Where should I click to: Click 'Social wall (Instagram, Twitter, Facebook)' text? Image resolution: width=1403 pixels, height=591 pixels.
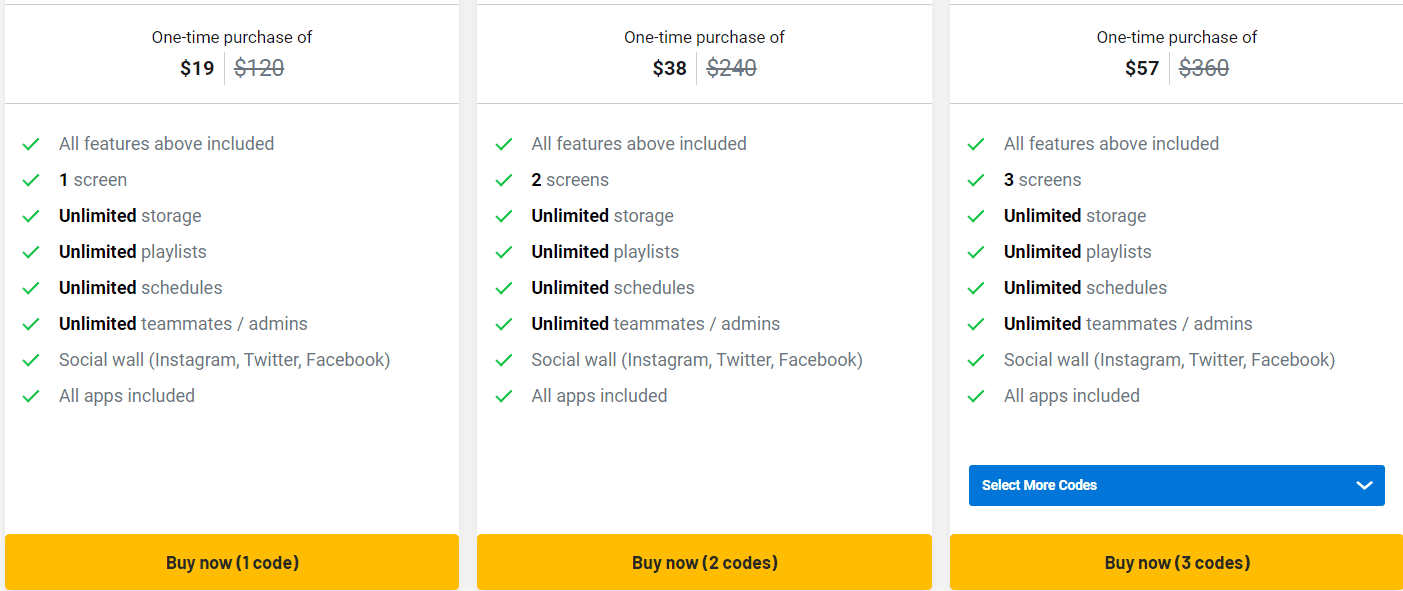coord(224,360)
